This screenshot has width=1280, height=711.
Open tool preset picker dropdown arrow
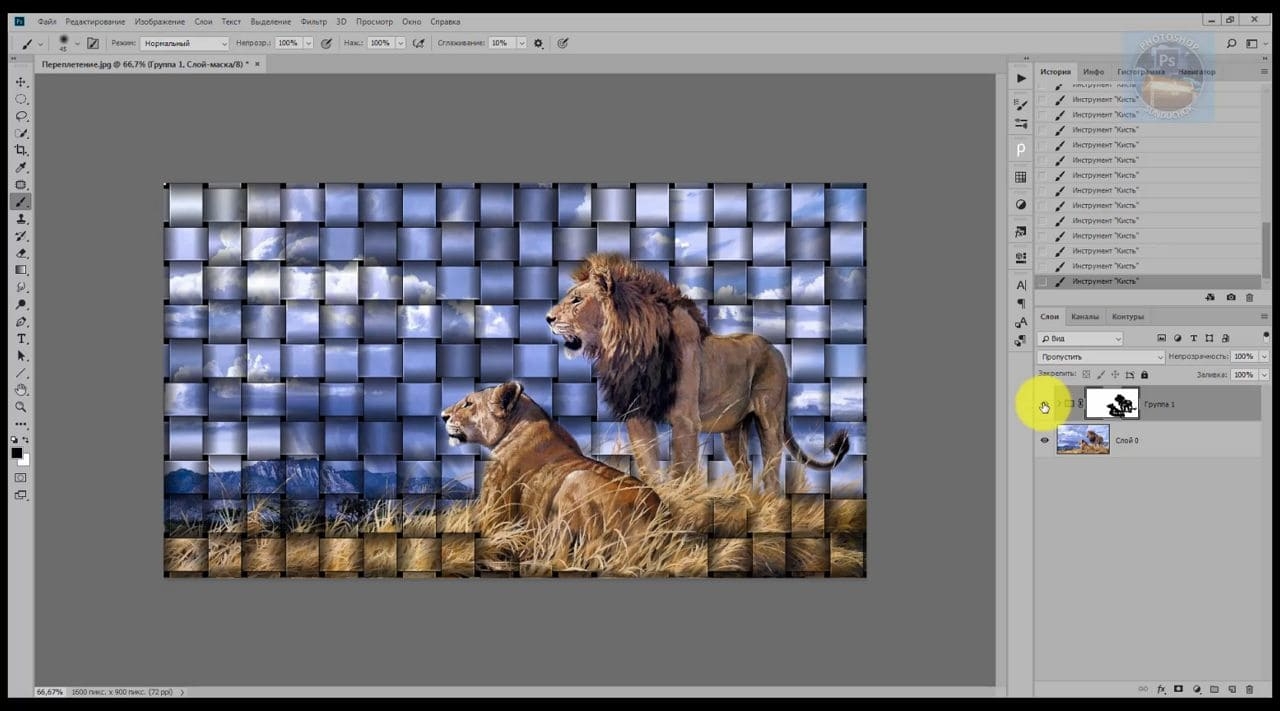(40, 43)
